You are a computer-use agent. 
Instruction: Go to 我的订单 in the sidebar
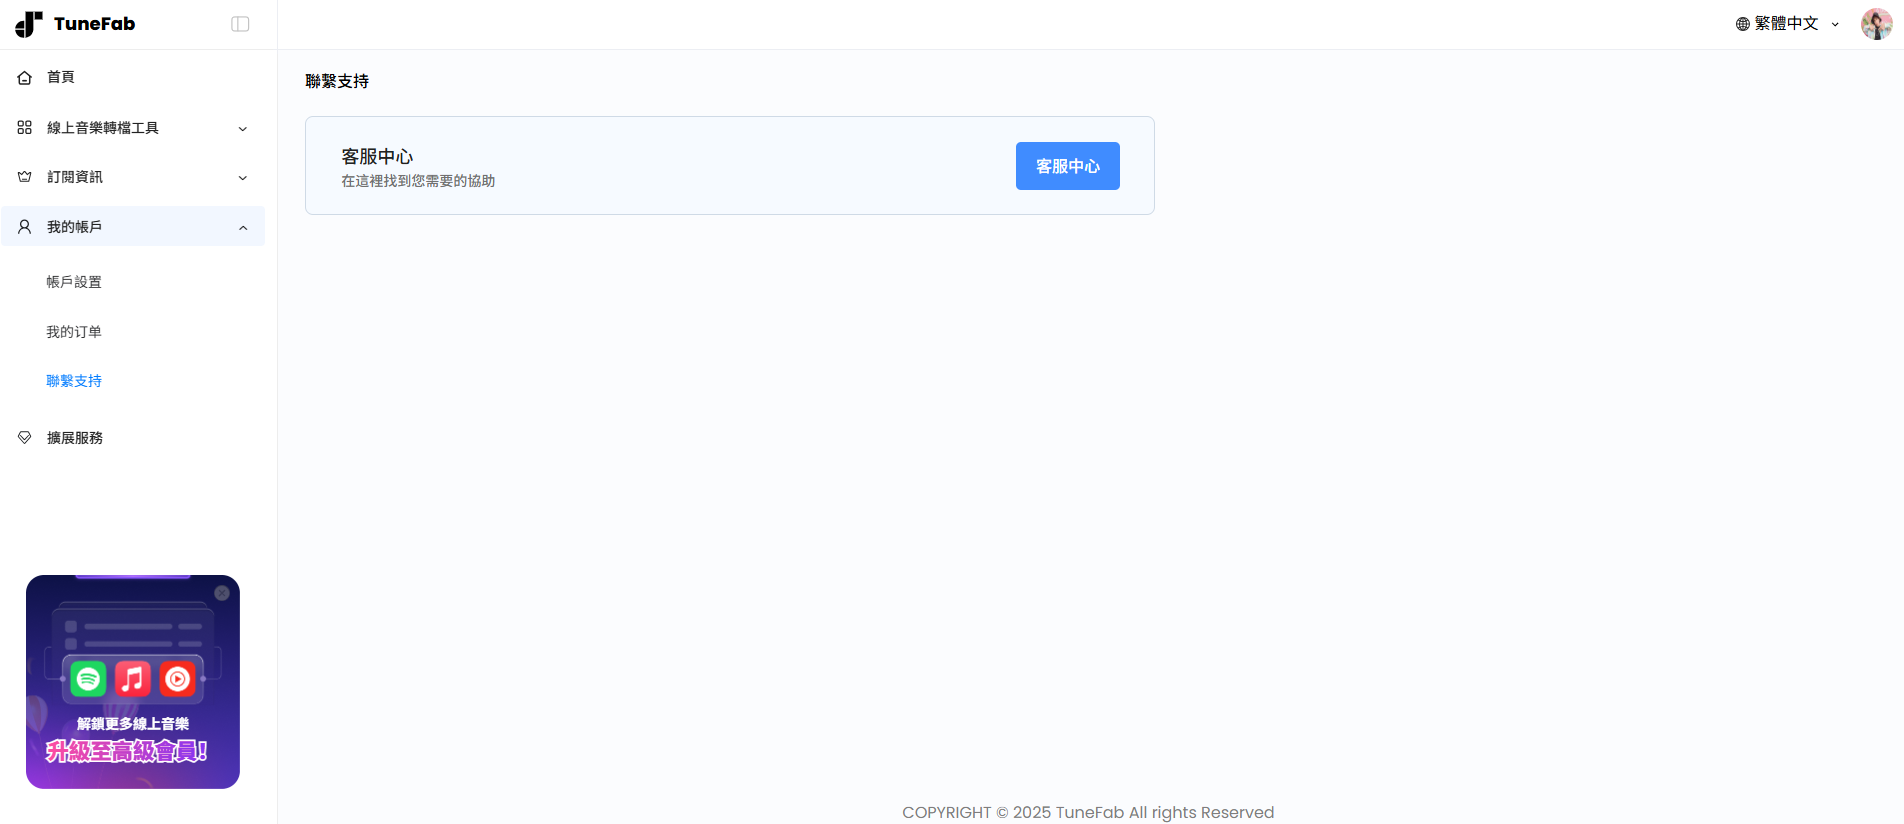click(x=74, y=332)
